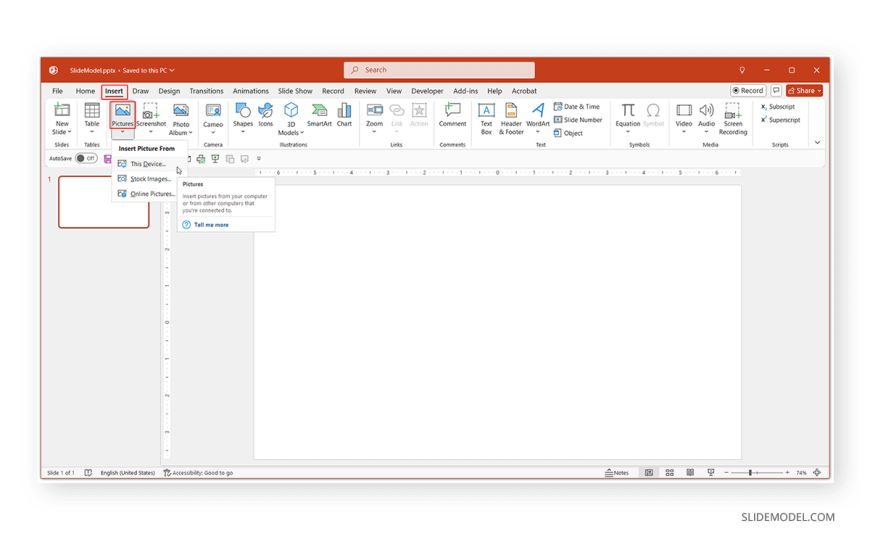This screenshot has width=870, height=539.
Task: Open the Cameo camera tool
Action: pos(213,114)
